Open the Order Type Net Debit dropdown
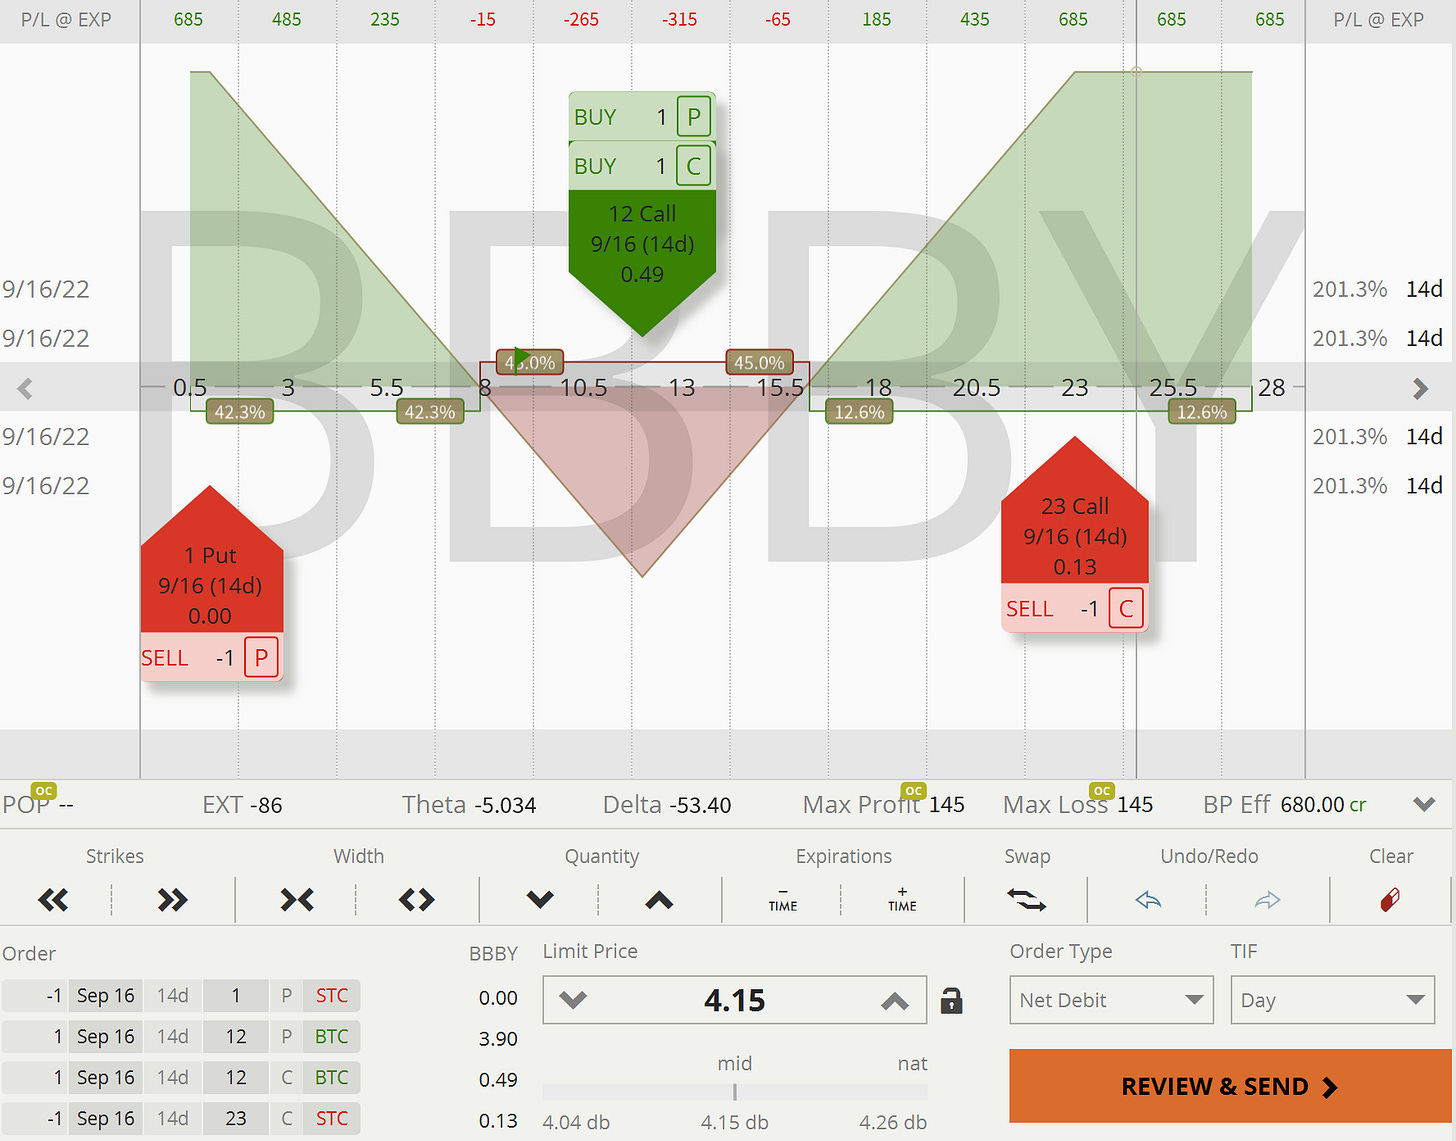Viewport: 1456px width, 1141px height. click(1111, 1000)
